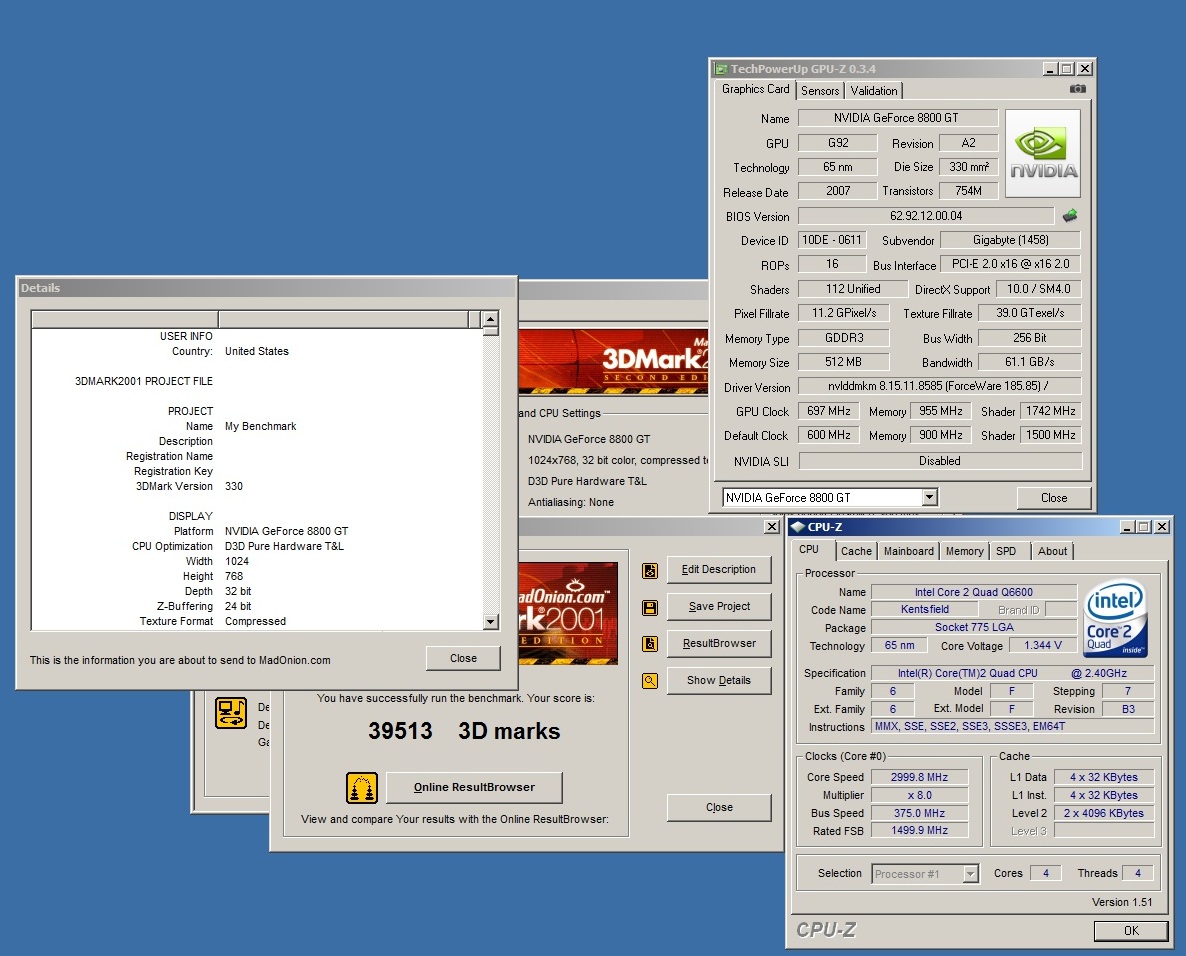The height and width of the screenshot is (956, 1186).
Task: Click the Details list scroll down arrow
Action: tap(490, 622)
